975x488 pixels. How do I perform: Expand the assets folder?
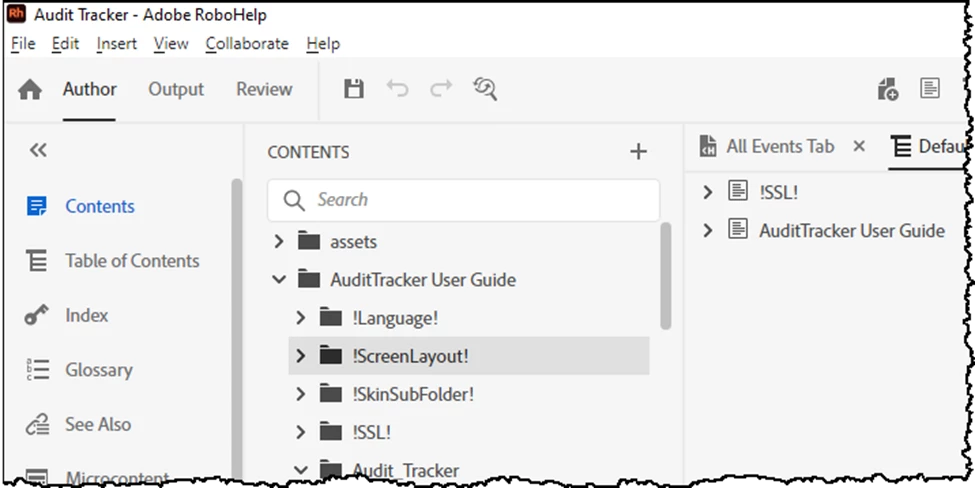(279, 241)
